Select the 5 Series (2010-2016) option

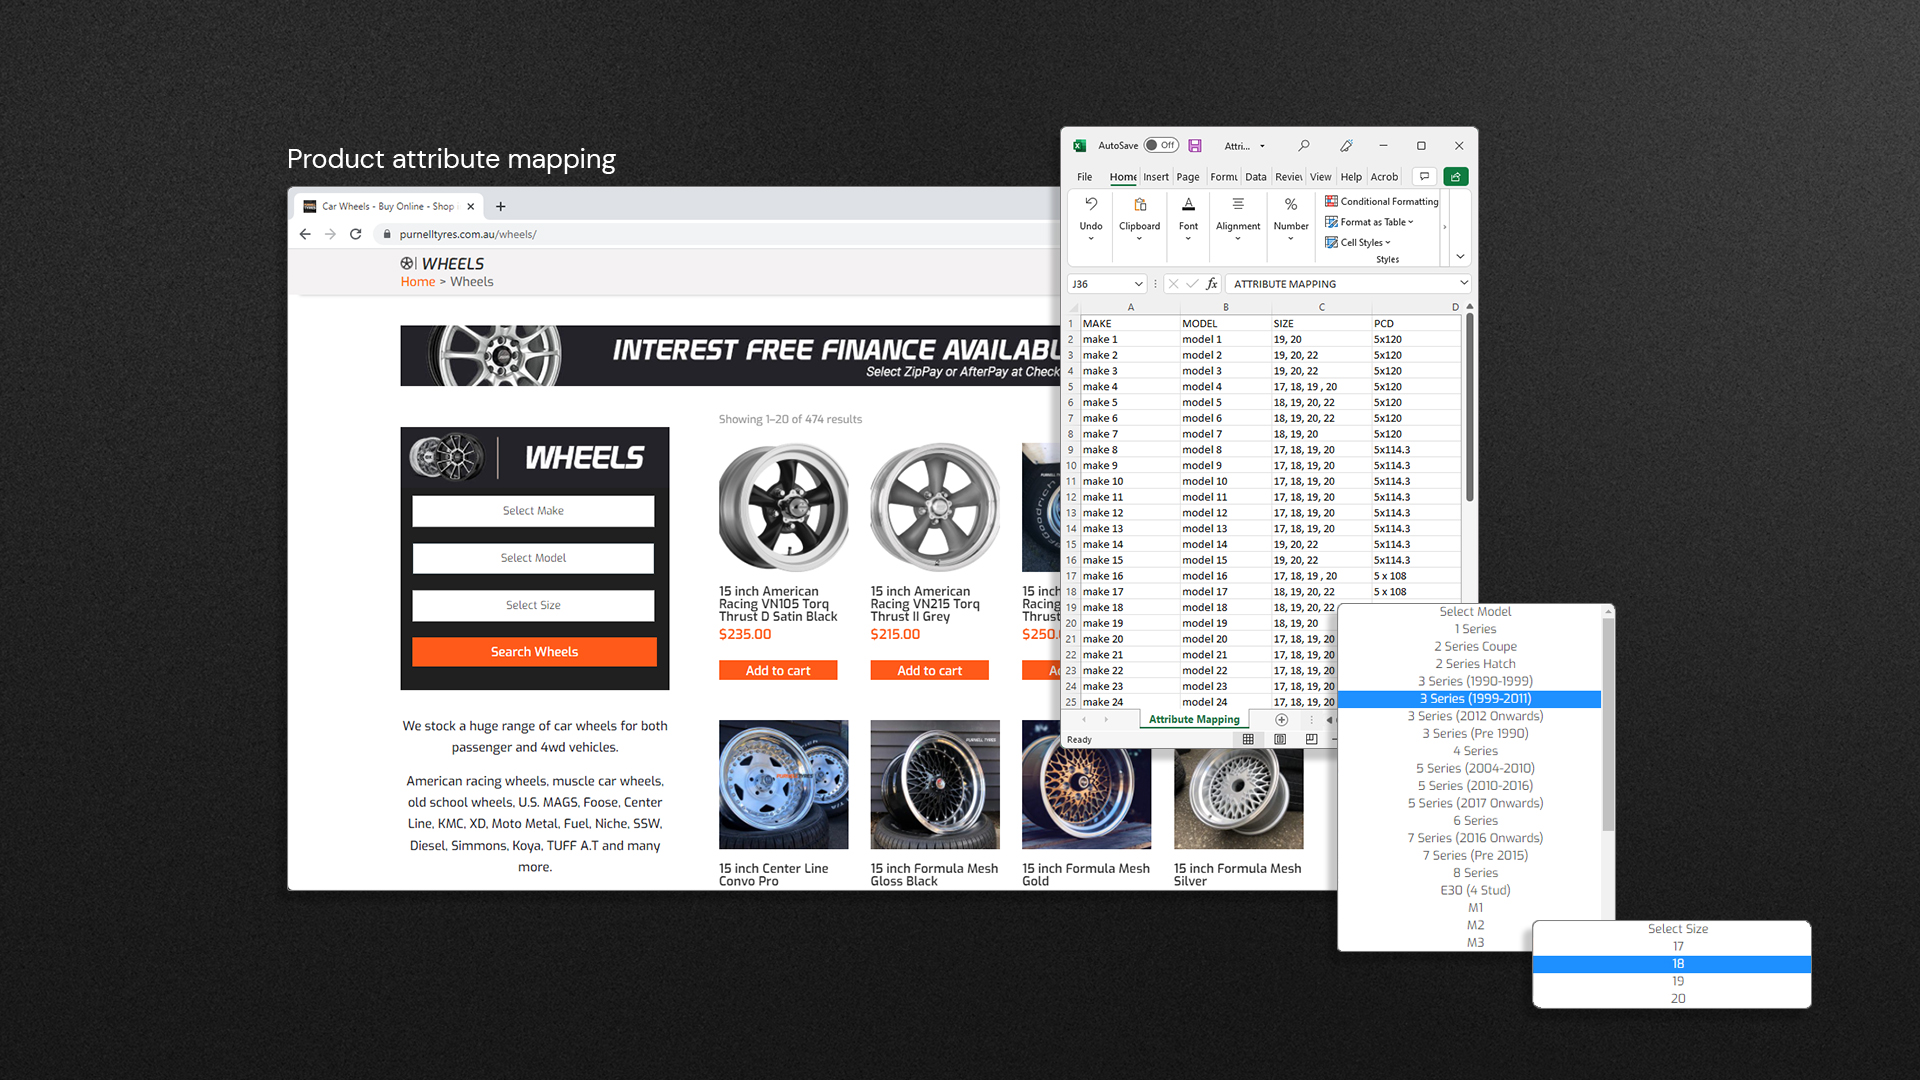click(x=1474, y=786)
